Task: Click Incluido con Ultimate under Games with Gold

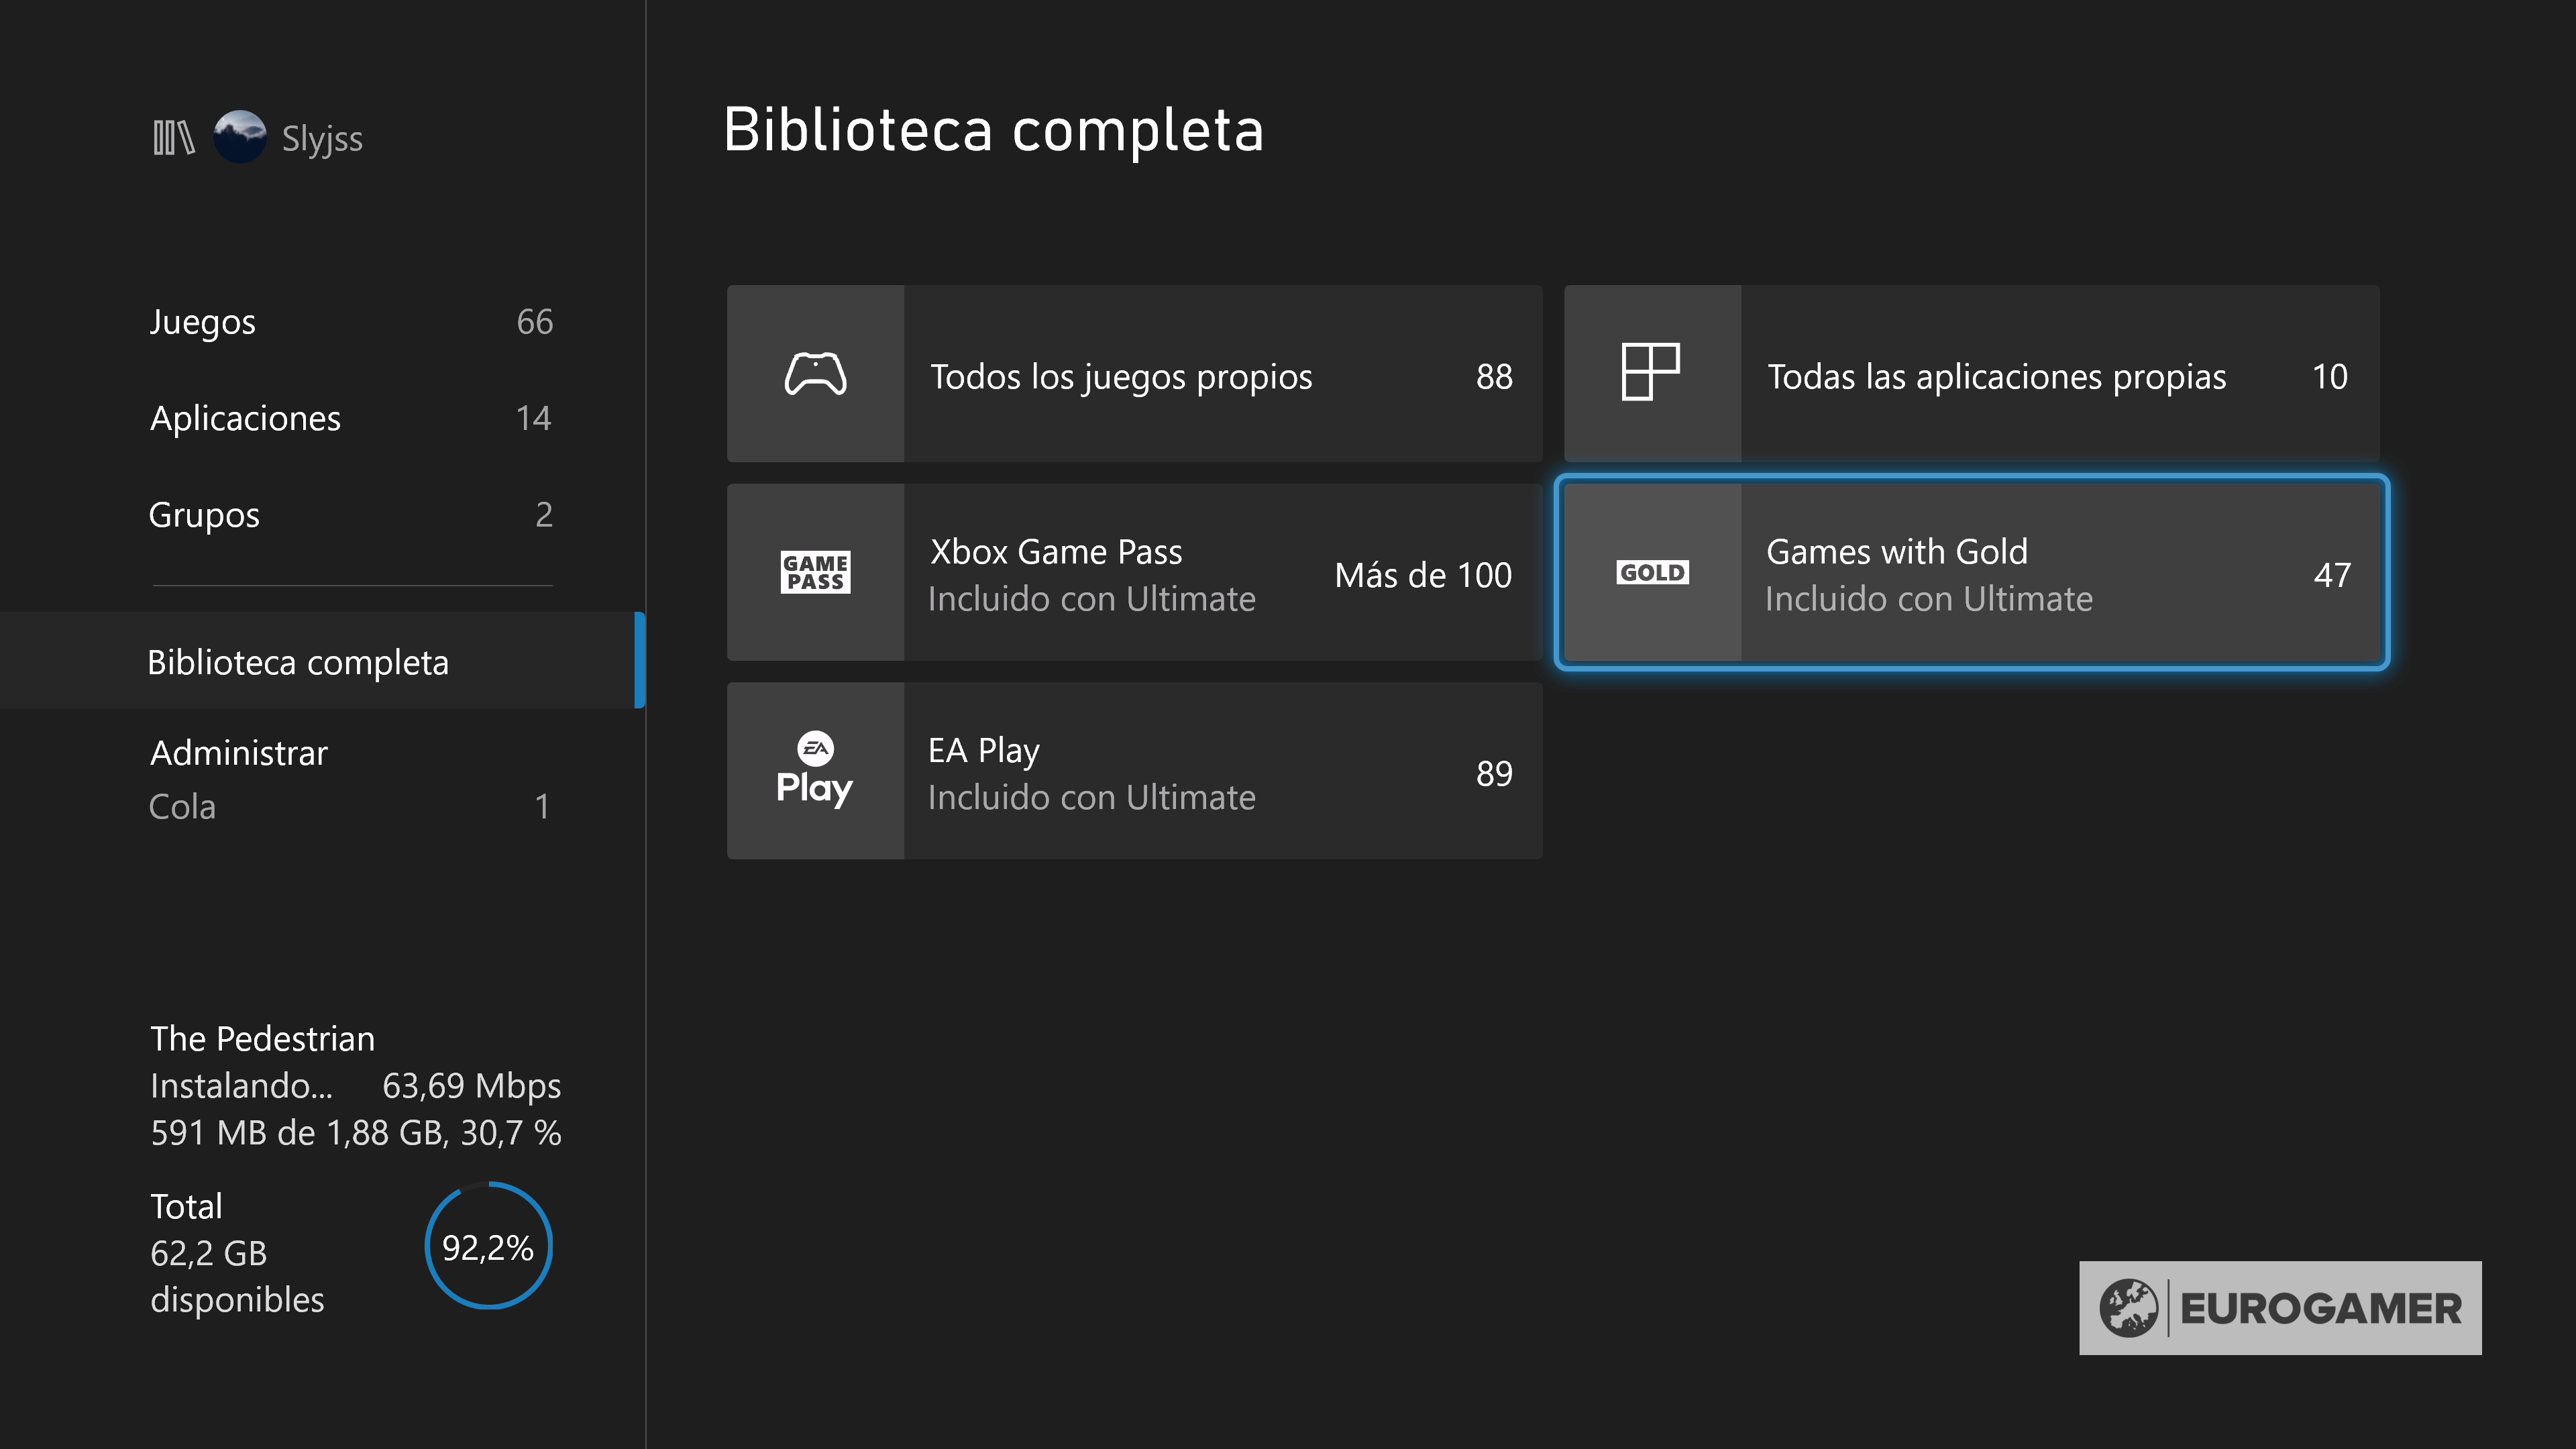Action: (x=1928, y=599)
